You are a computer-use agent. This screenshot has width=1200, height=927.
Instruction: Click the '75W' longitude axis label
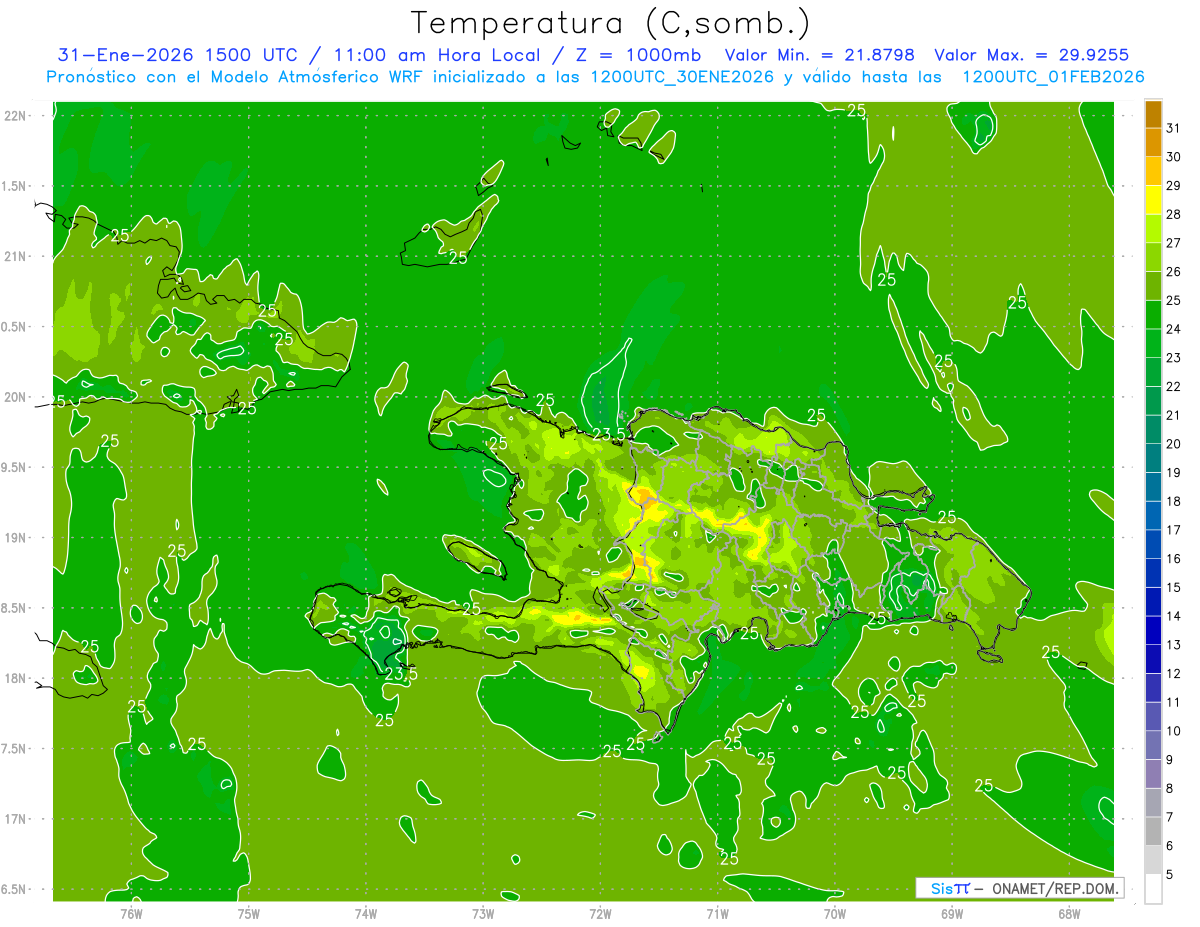click(249, 913)
